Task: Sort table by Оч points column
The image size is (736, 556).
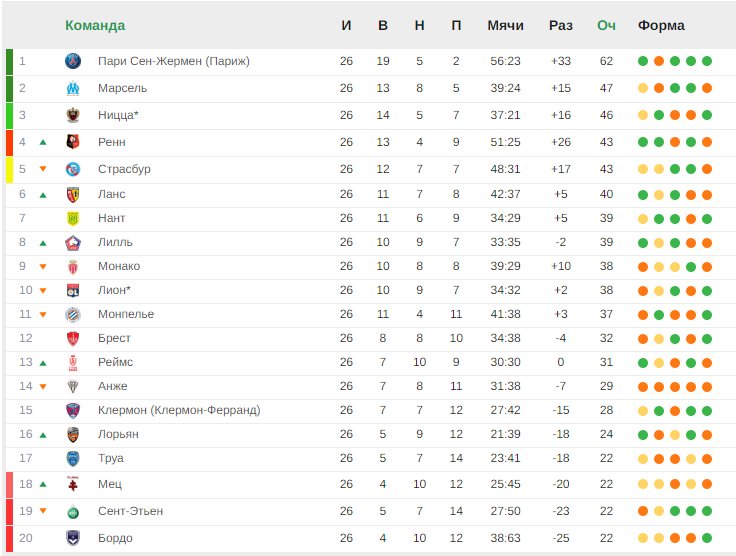Action: 606,25
